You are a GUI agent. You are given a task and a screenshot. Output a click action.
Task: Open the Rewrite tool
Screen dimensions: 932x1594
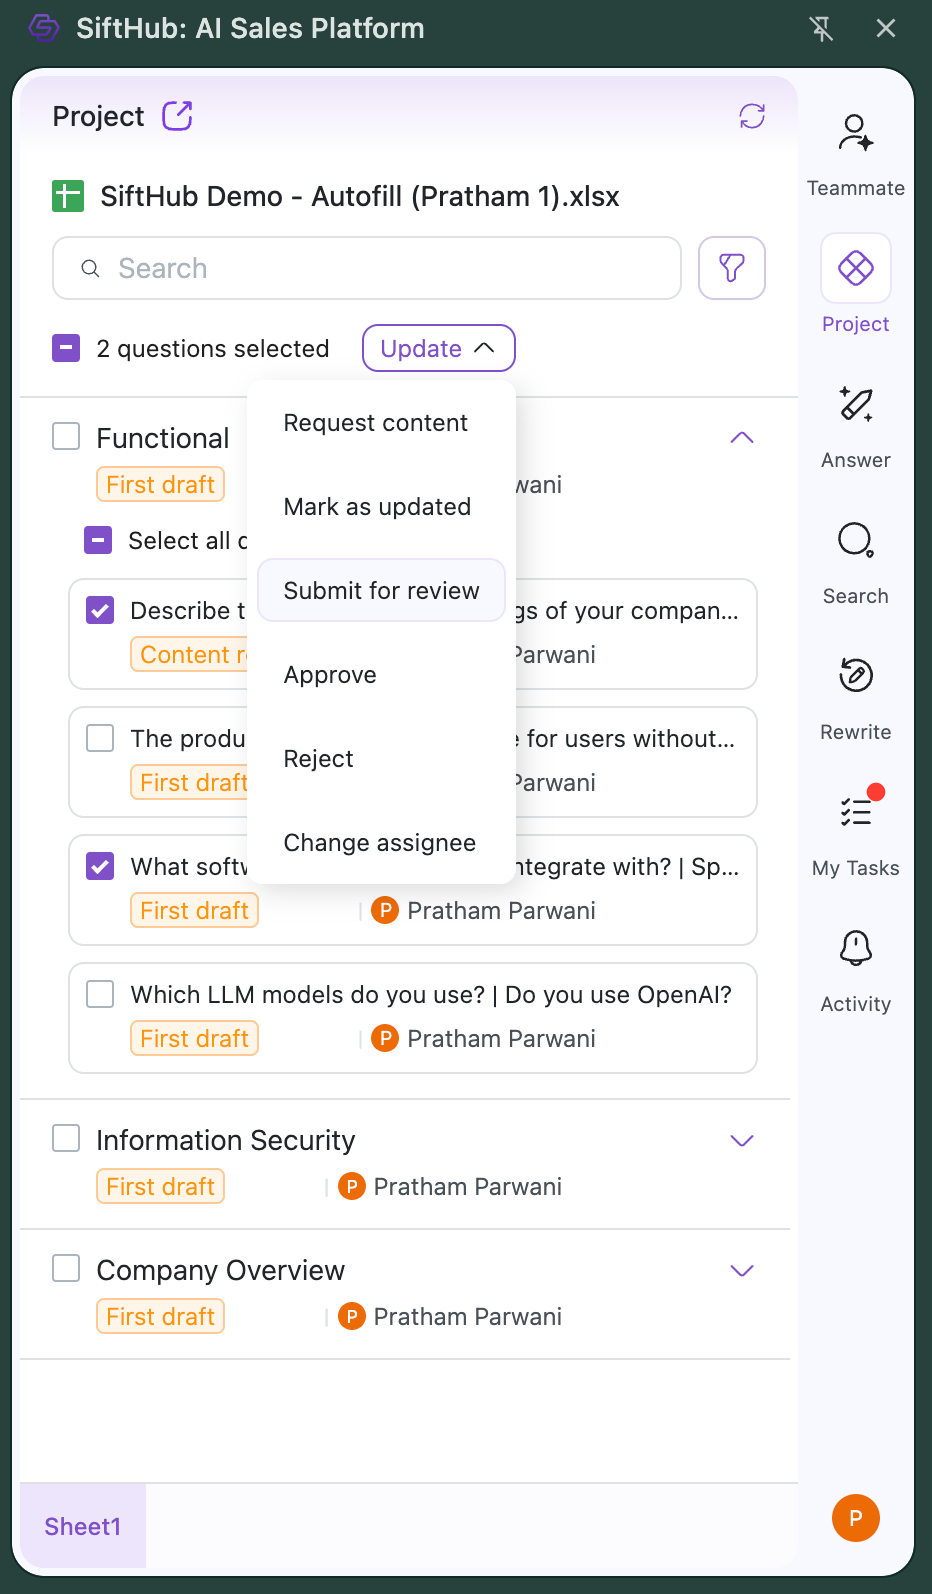(x=855, y=677)
